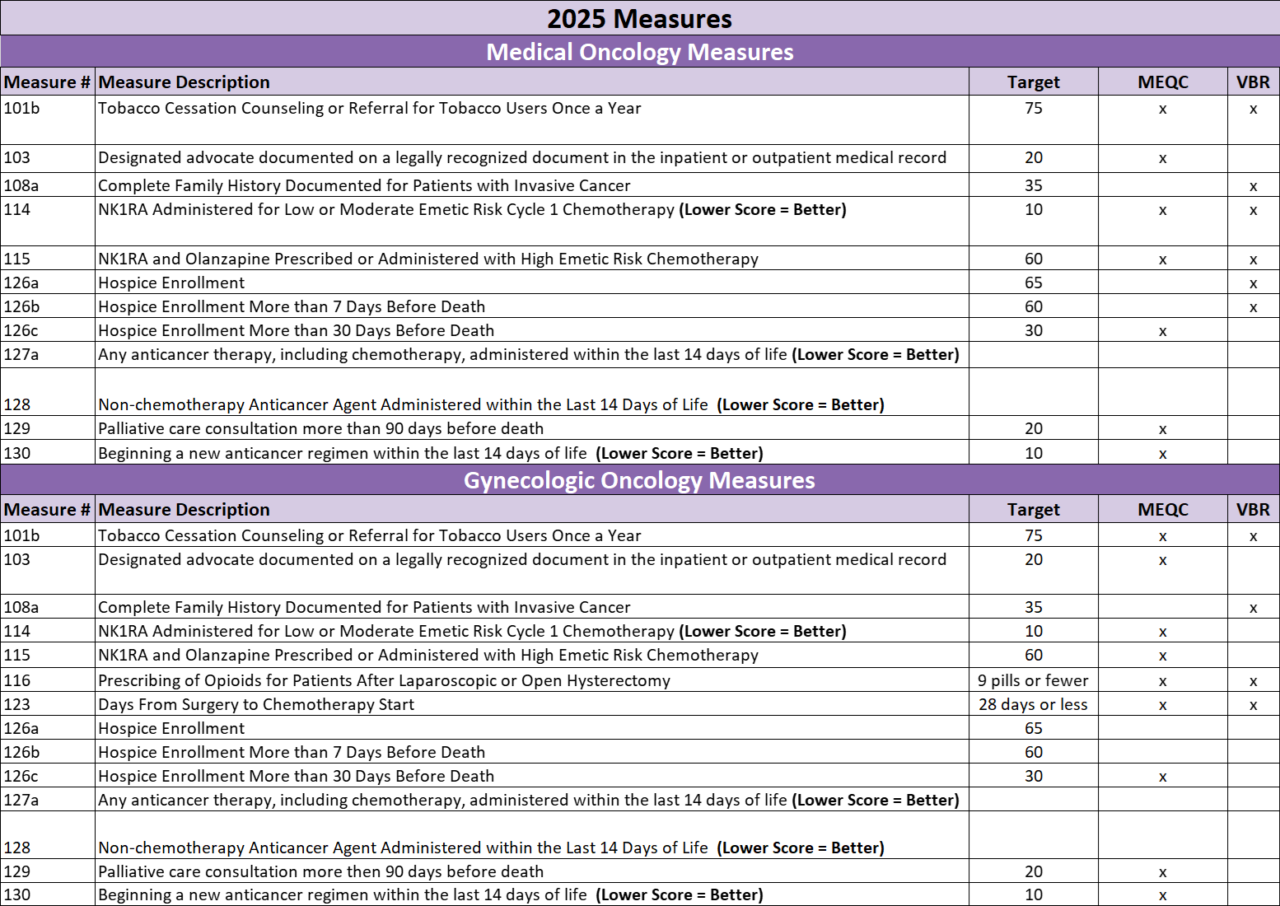Toggle the MEQC x beside Target 75
The width and height of the screenshot is (1280, 906).
point(1163,535)
